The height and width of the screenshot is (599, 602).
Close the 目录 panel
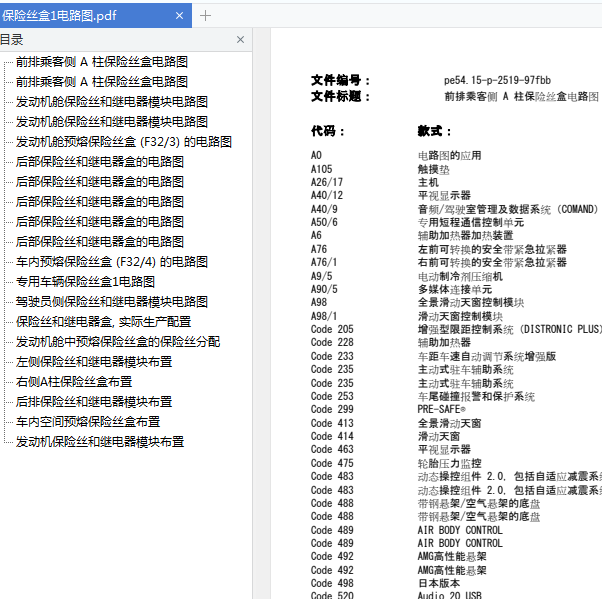240,40
